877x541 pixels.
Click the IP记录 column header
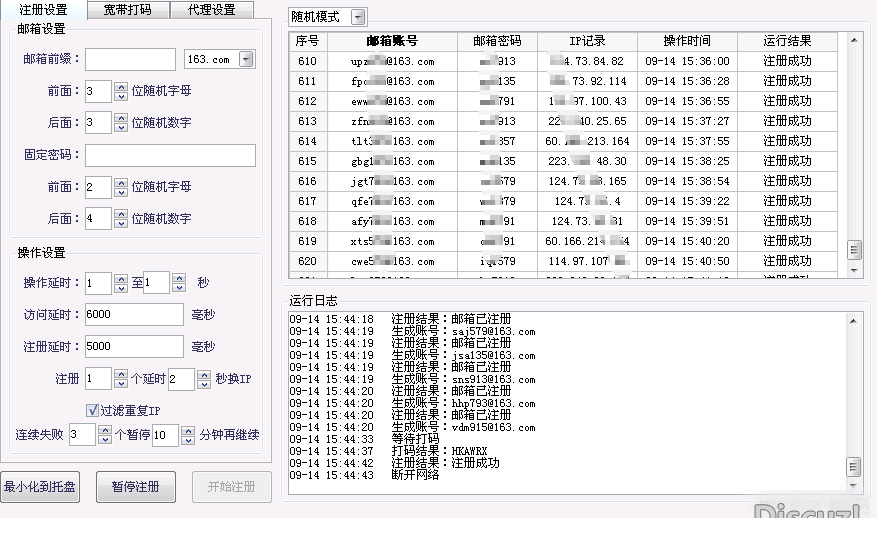point(587,41)
